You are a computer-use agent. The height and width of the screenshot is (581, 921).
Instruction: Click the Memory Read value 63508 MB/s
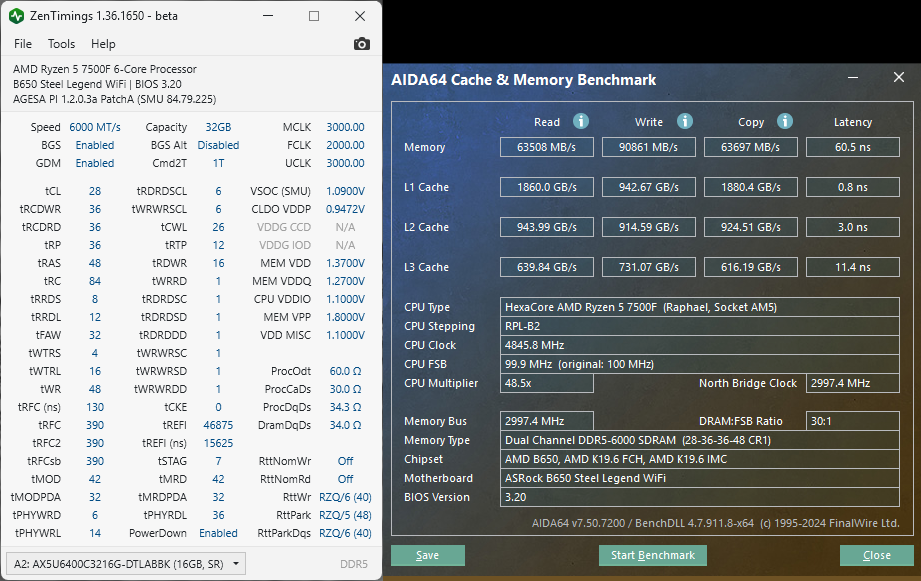tap(547, 147)
